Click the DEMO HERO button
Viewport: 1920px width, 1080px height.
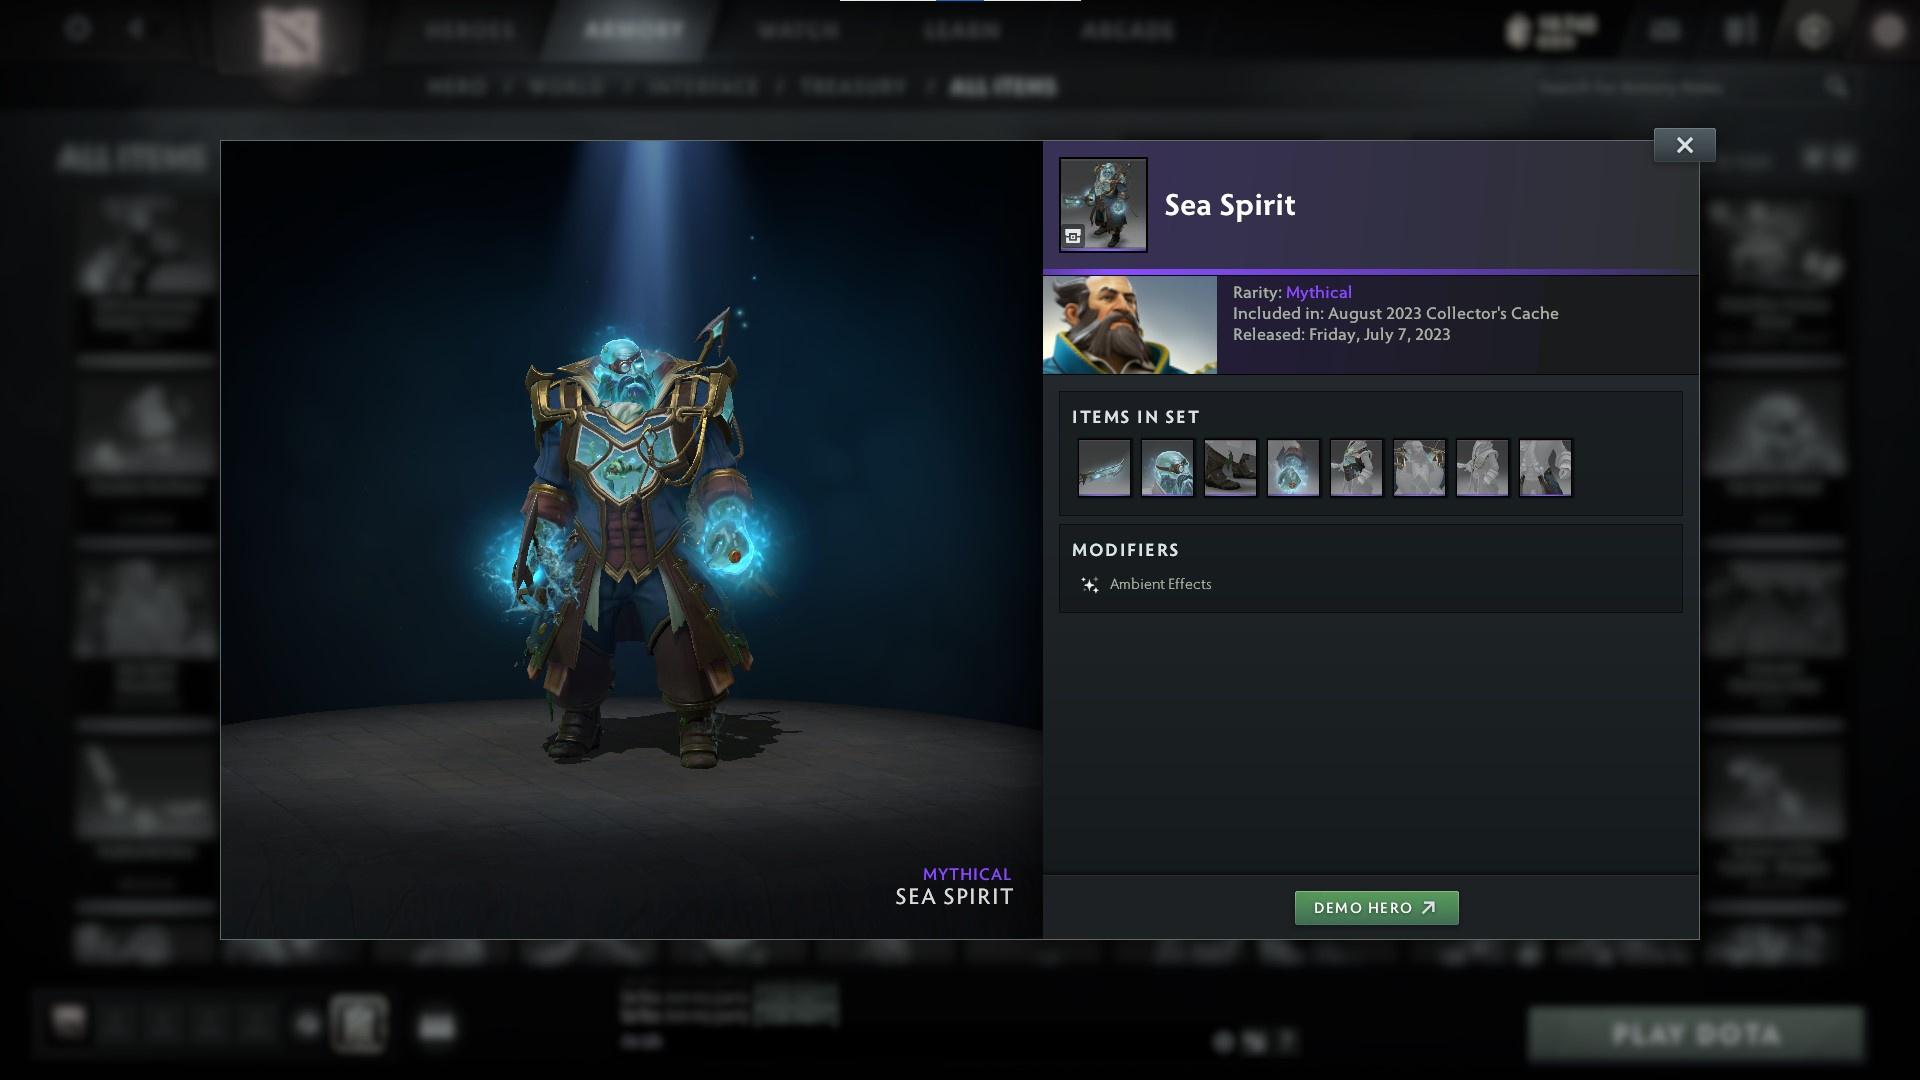(1377, 908)
